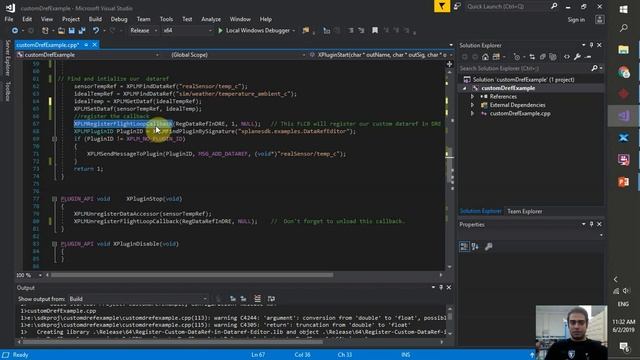
Task: Start debugging with the green play icon
Action: pyautogui.click(x=220, y=31)
